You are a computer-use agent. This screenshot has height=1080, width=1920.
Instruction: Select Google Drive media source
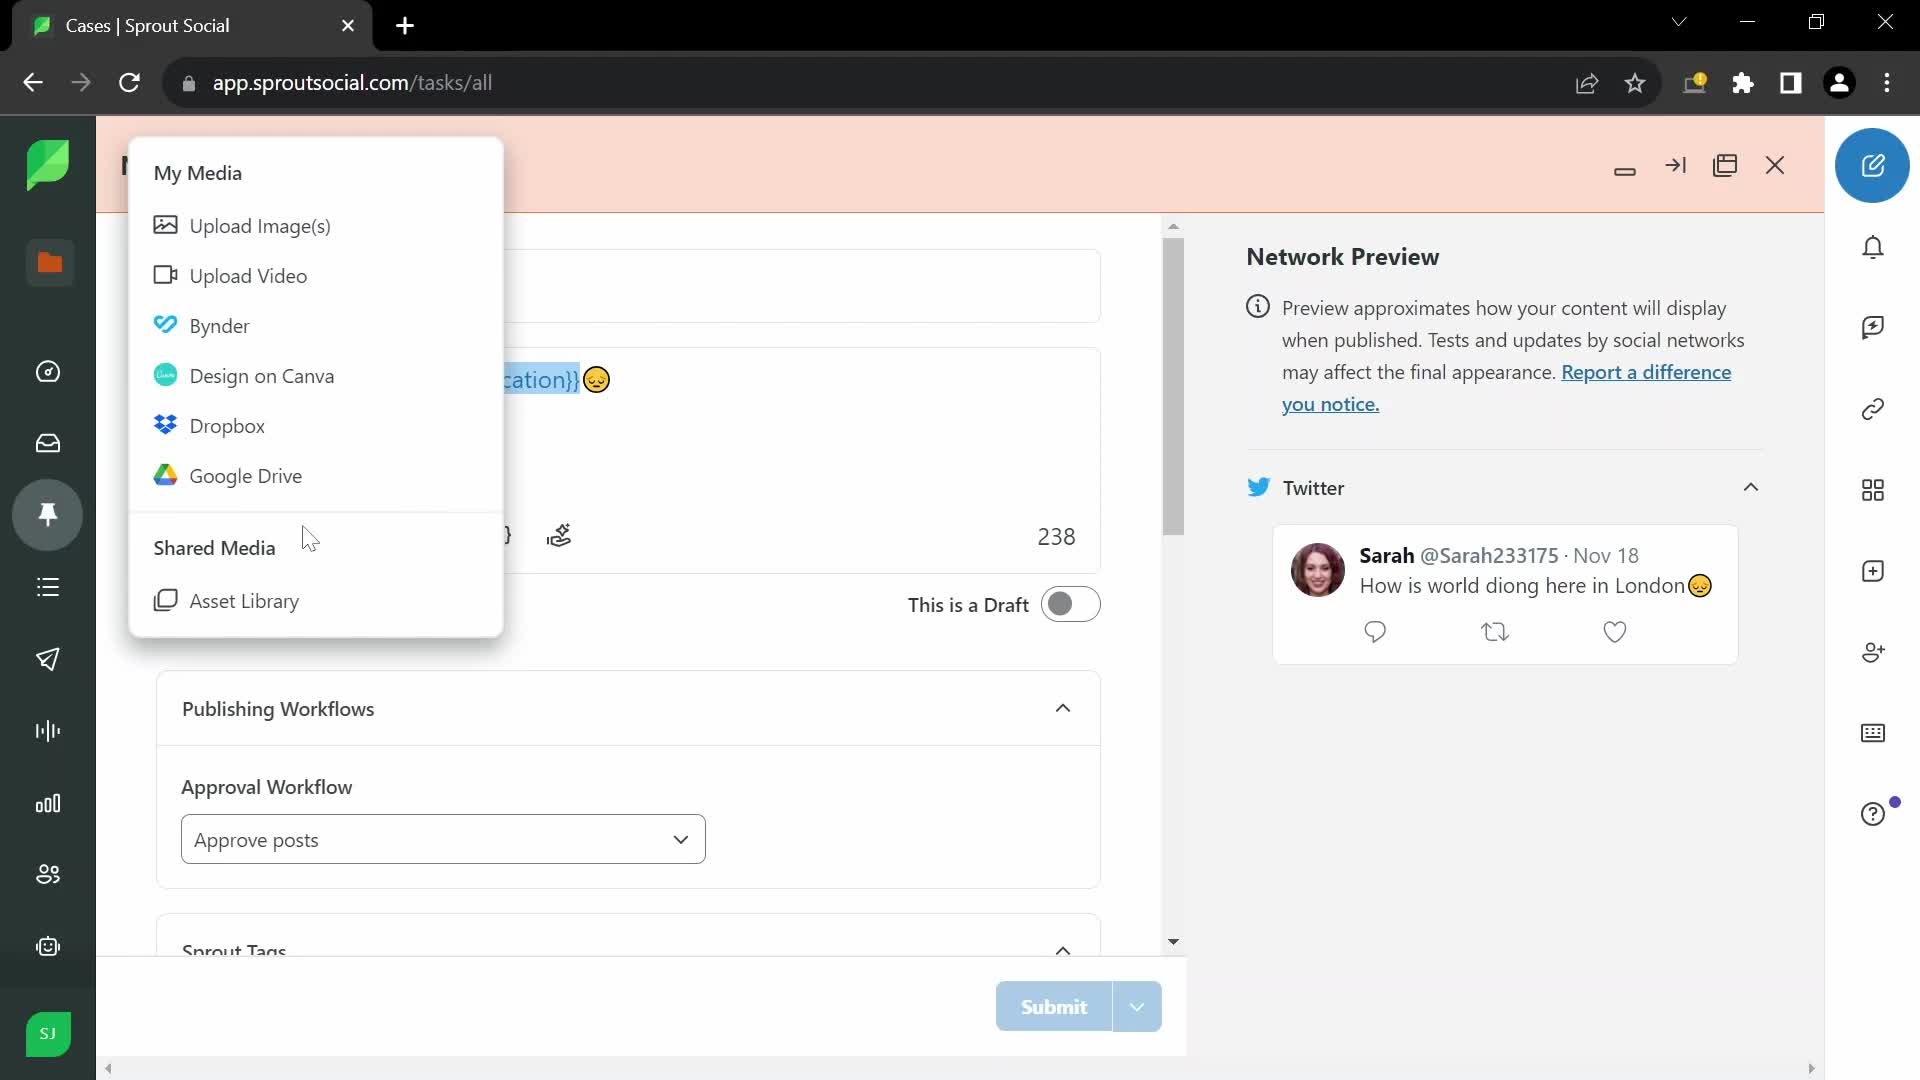tap(245, 475)
